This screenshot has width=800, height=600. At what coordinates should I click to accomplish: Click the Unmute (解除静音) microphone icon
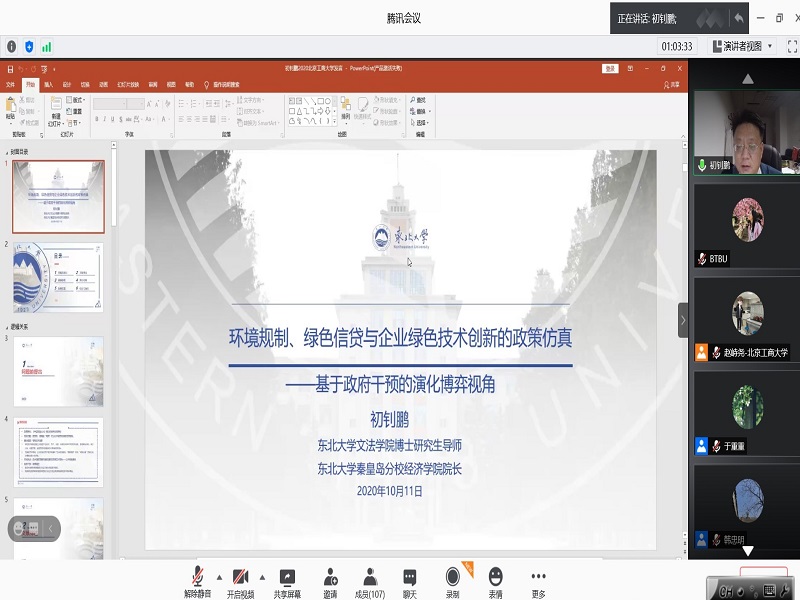[197, 576]
